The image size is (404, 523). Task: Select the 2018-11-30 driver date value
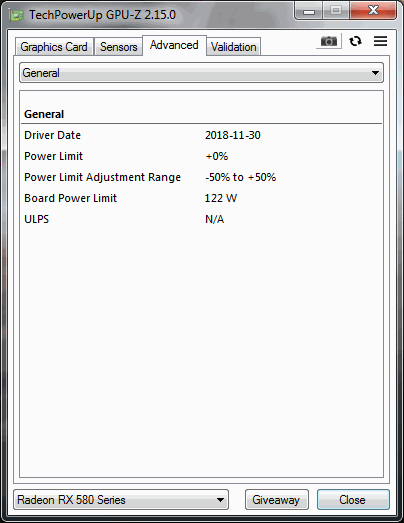(233, 135)
